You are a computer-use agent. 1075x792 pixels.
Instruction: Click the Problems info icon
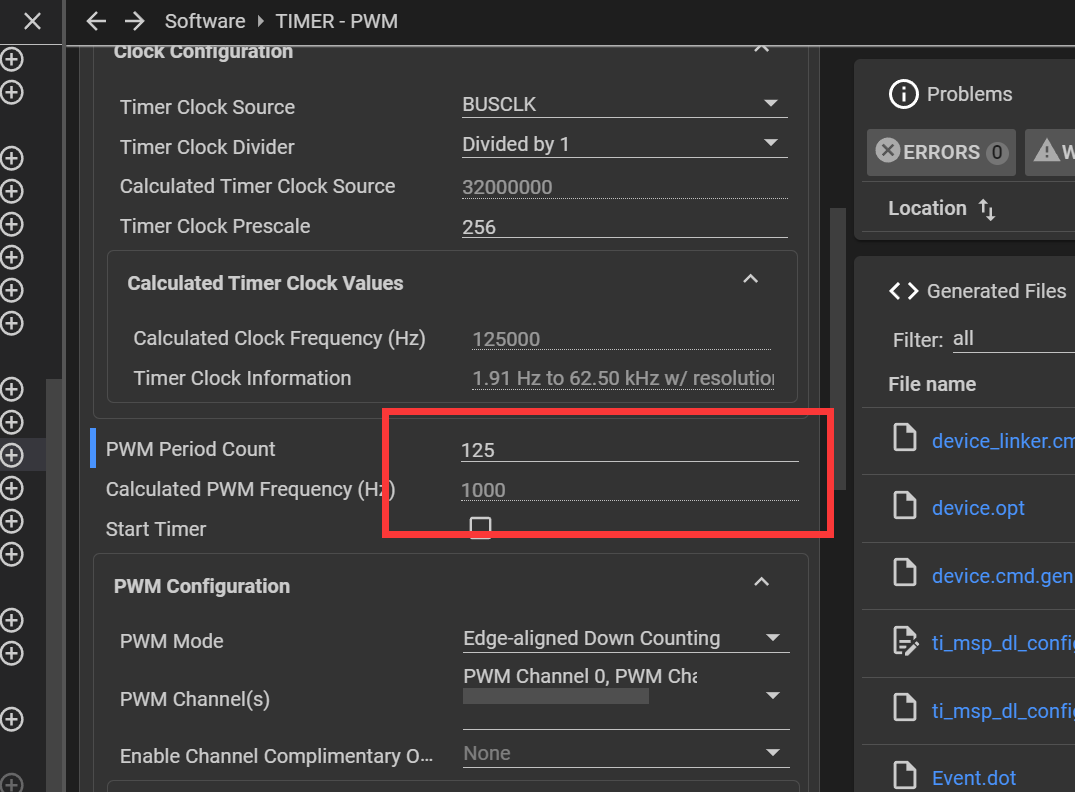903,94
